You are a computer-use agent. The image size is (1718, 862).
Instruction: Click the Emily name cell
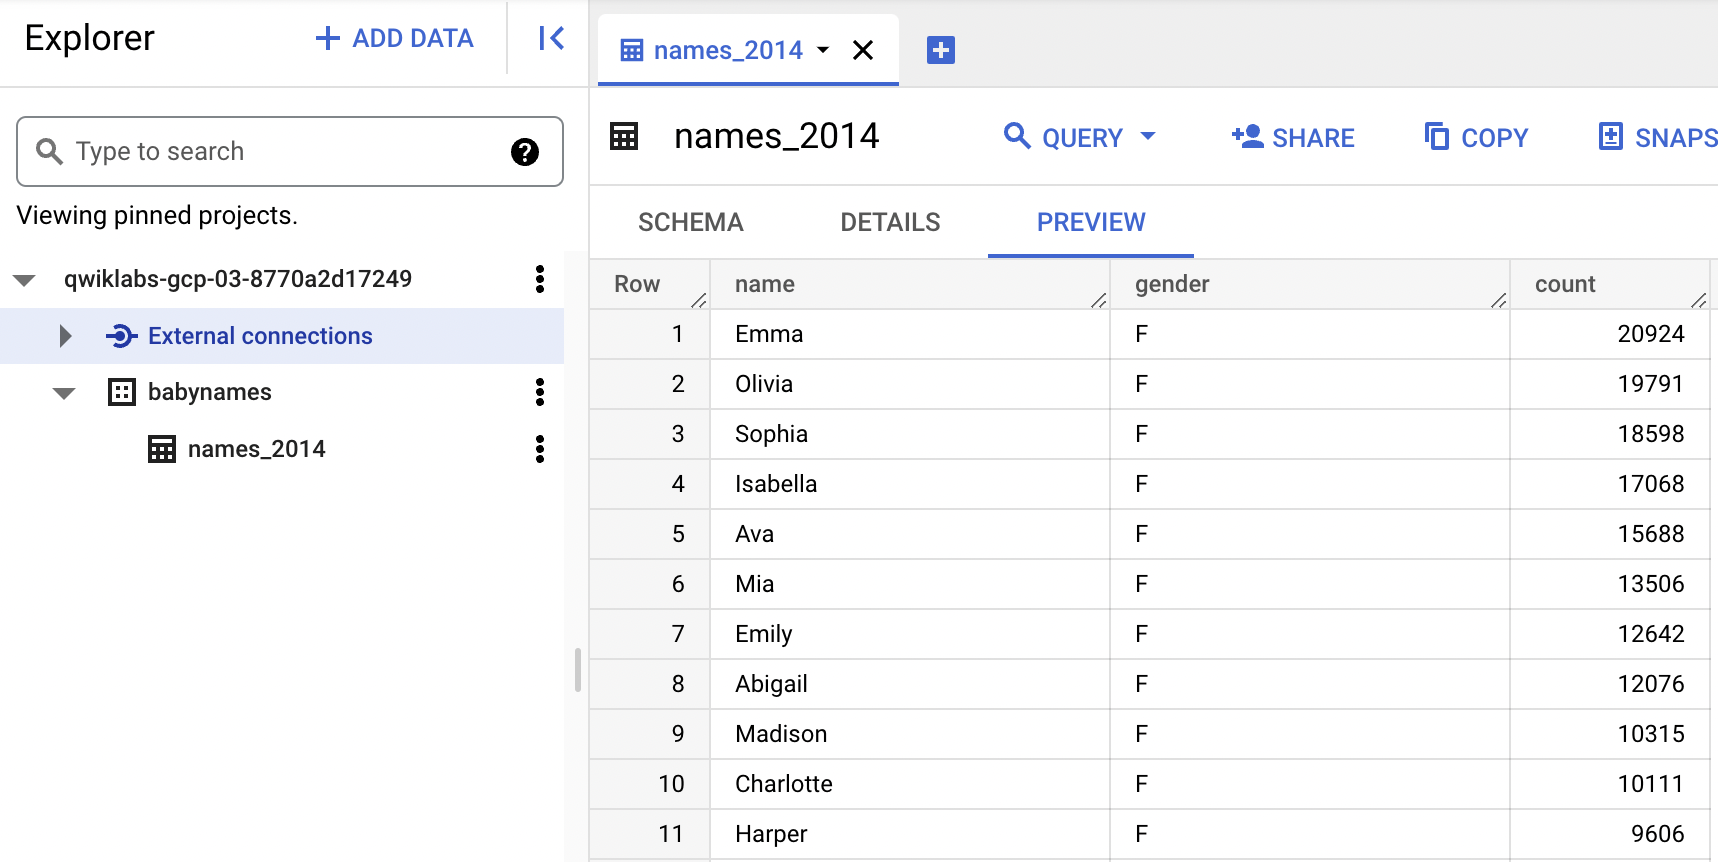click(910, 634)
